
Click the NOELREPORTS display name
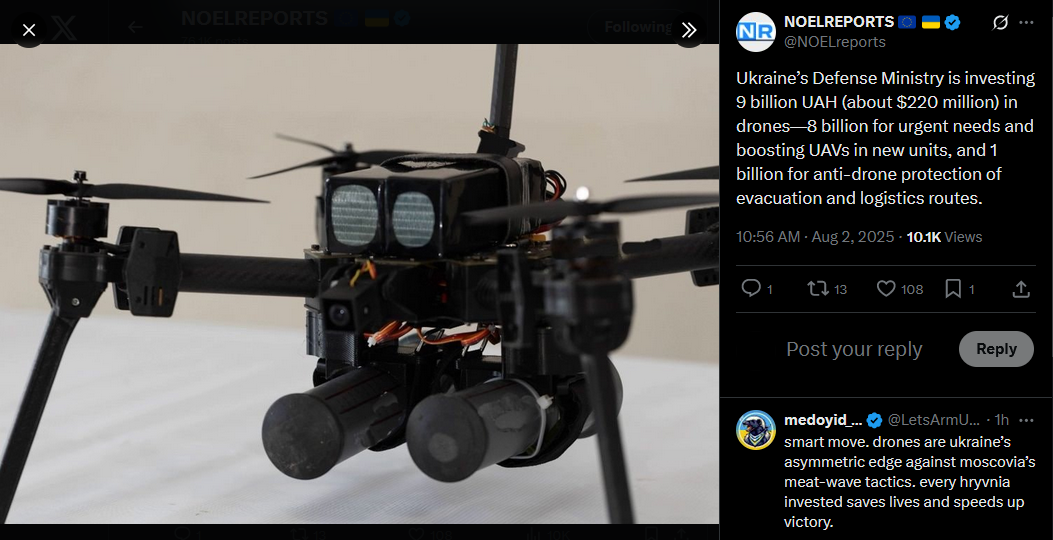(839, 22)
